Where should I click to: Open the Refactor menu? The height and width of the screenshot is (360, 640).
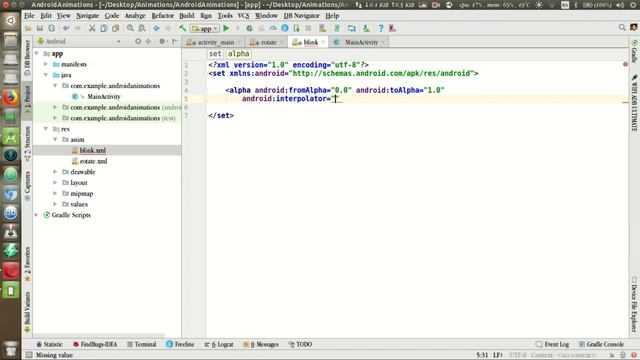(x=162, y=16)
